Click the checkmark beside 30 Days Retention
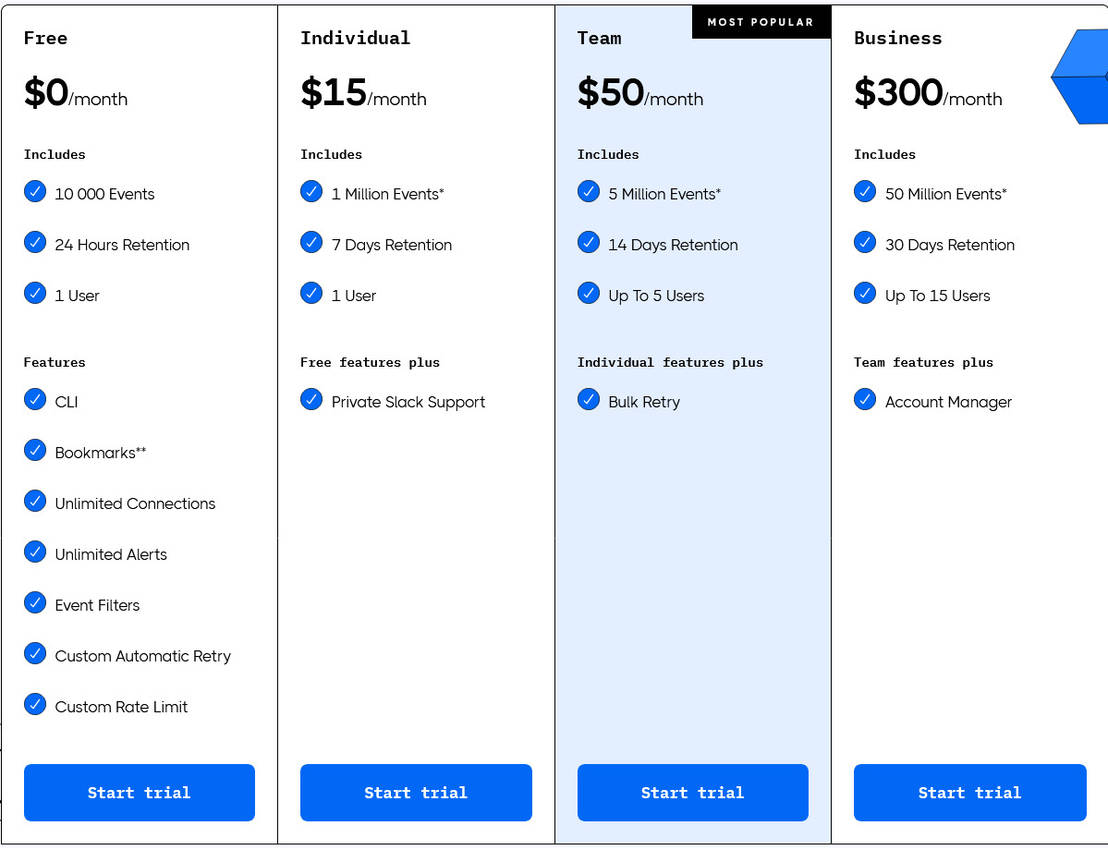Viewport: 1108px width, 848px height. point(865,244)
